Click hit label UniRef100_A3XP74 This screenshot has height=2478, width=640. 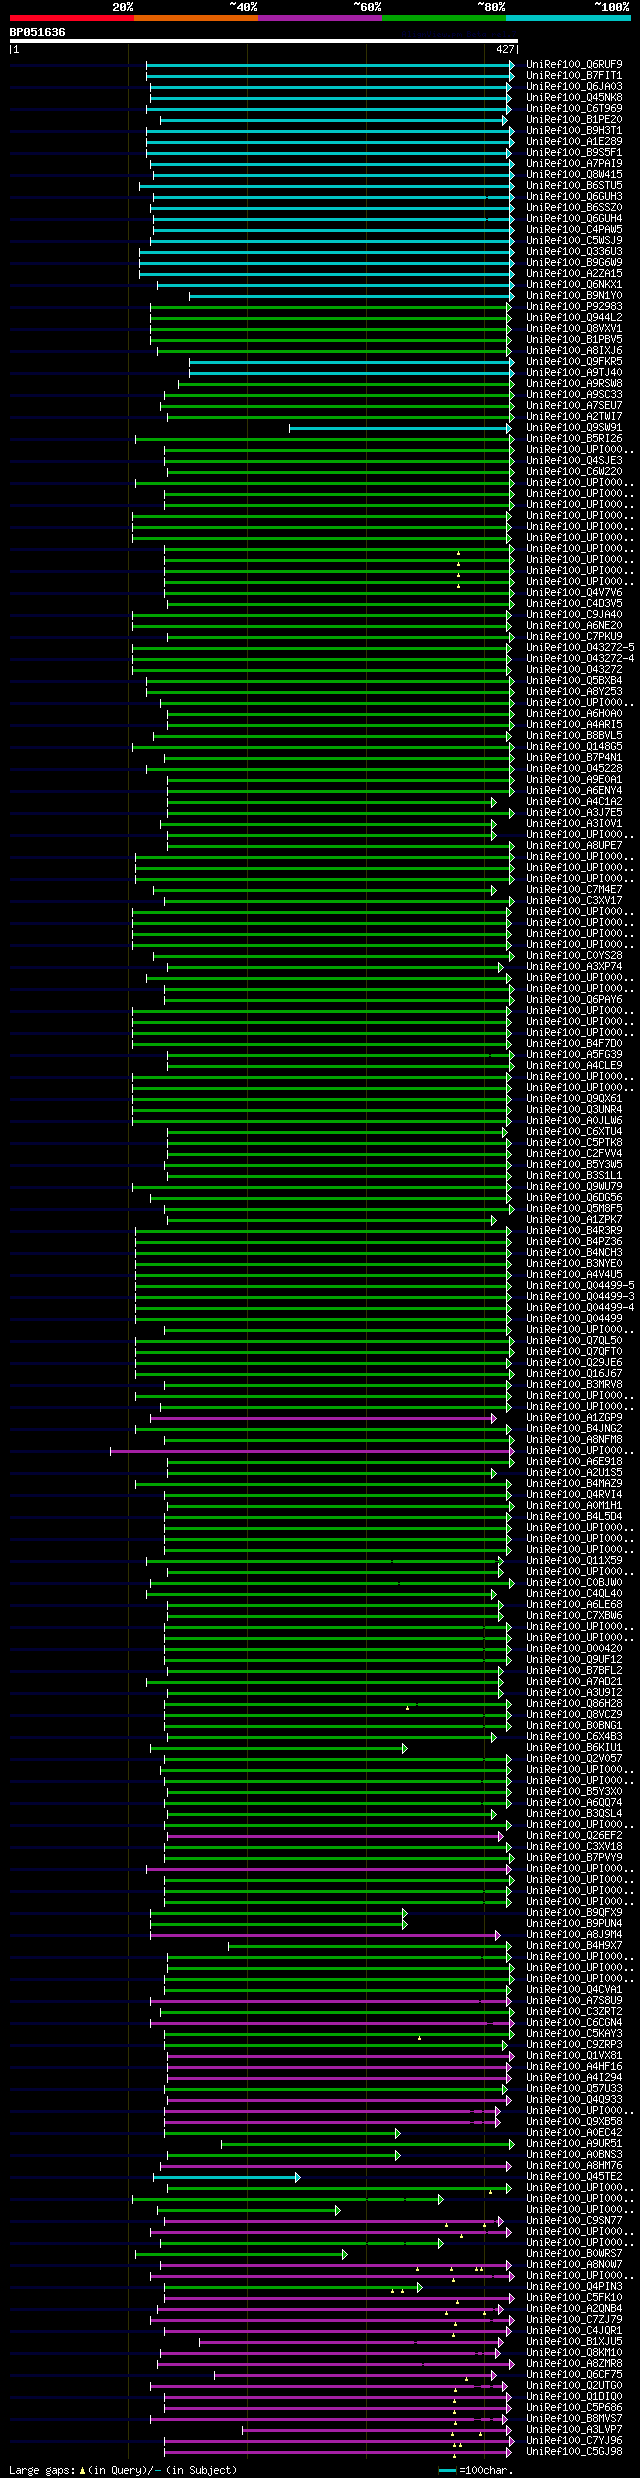pyautogui.click(x=574, y=966)
